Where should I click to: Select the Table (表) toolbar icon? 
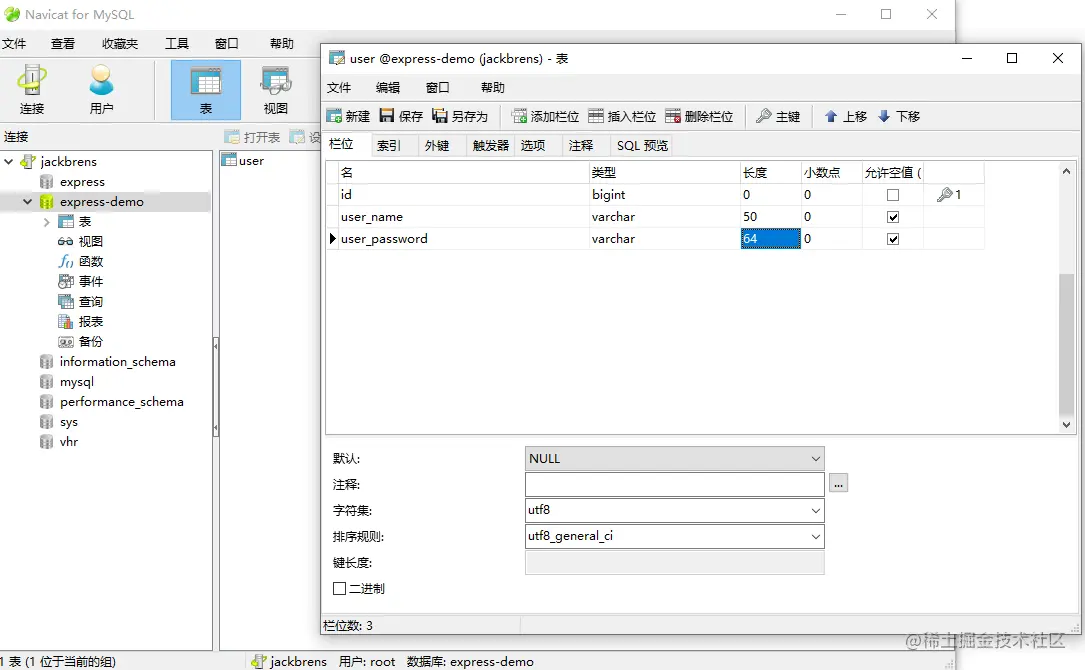(x=206, y=90)
